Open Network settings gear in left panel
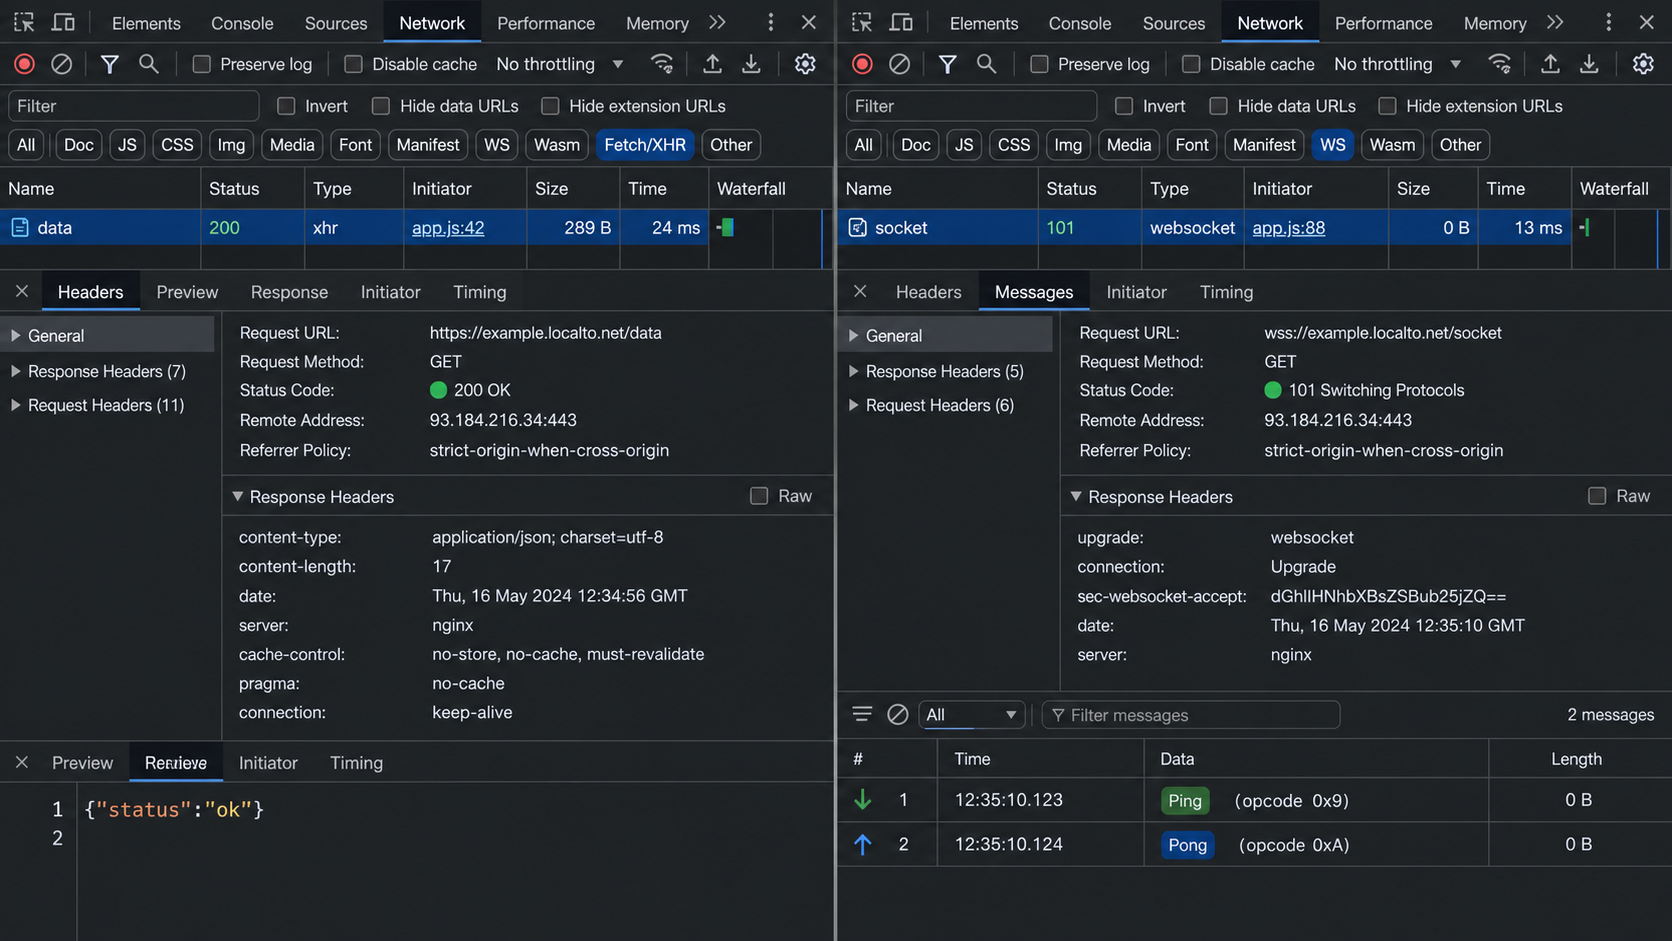The height and width of the screenshot is (941, 1672). [805, 64]
